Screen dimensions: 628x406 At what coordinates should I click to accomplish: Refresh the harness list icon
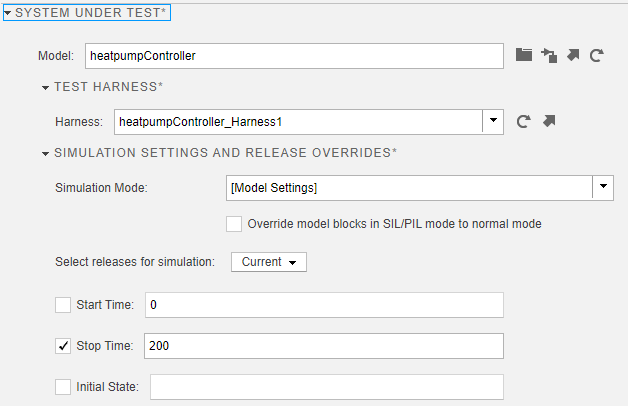pyautogui.click(x=523, y=122)
